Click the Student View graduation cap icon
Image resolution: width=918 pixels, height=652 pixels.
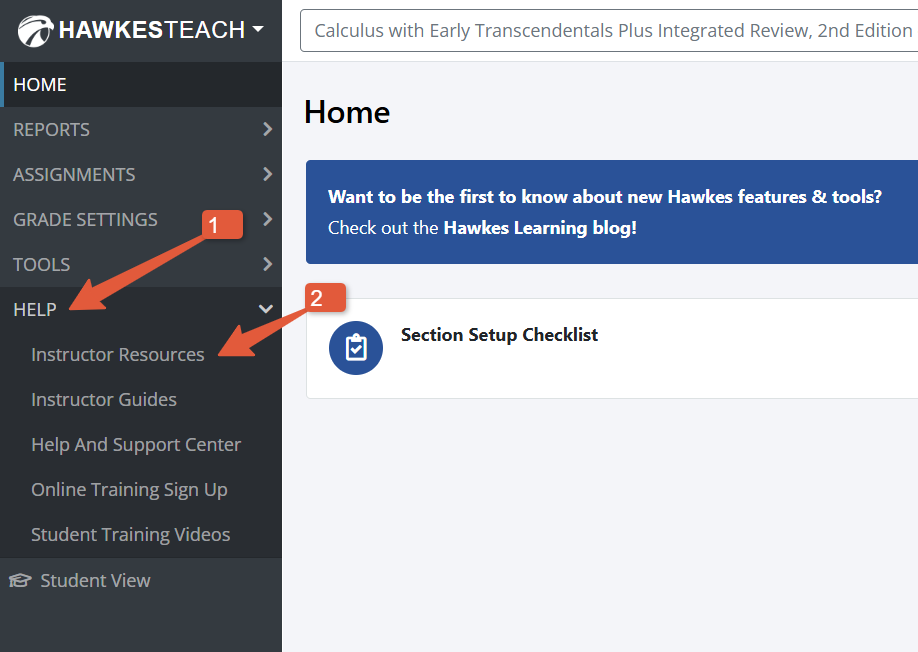20,580
